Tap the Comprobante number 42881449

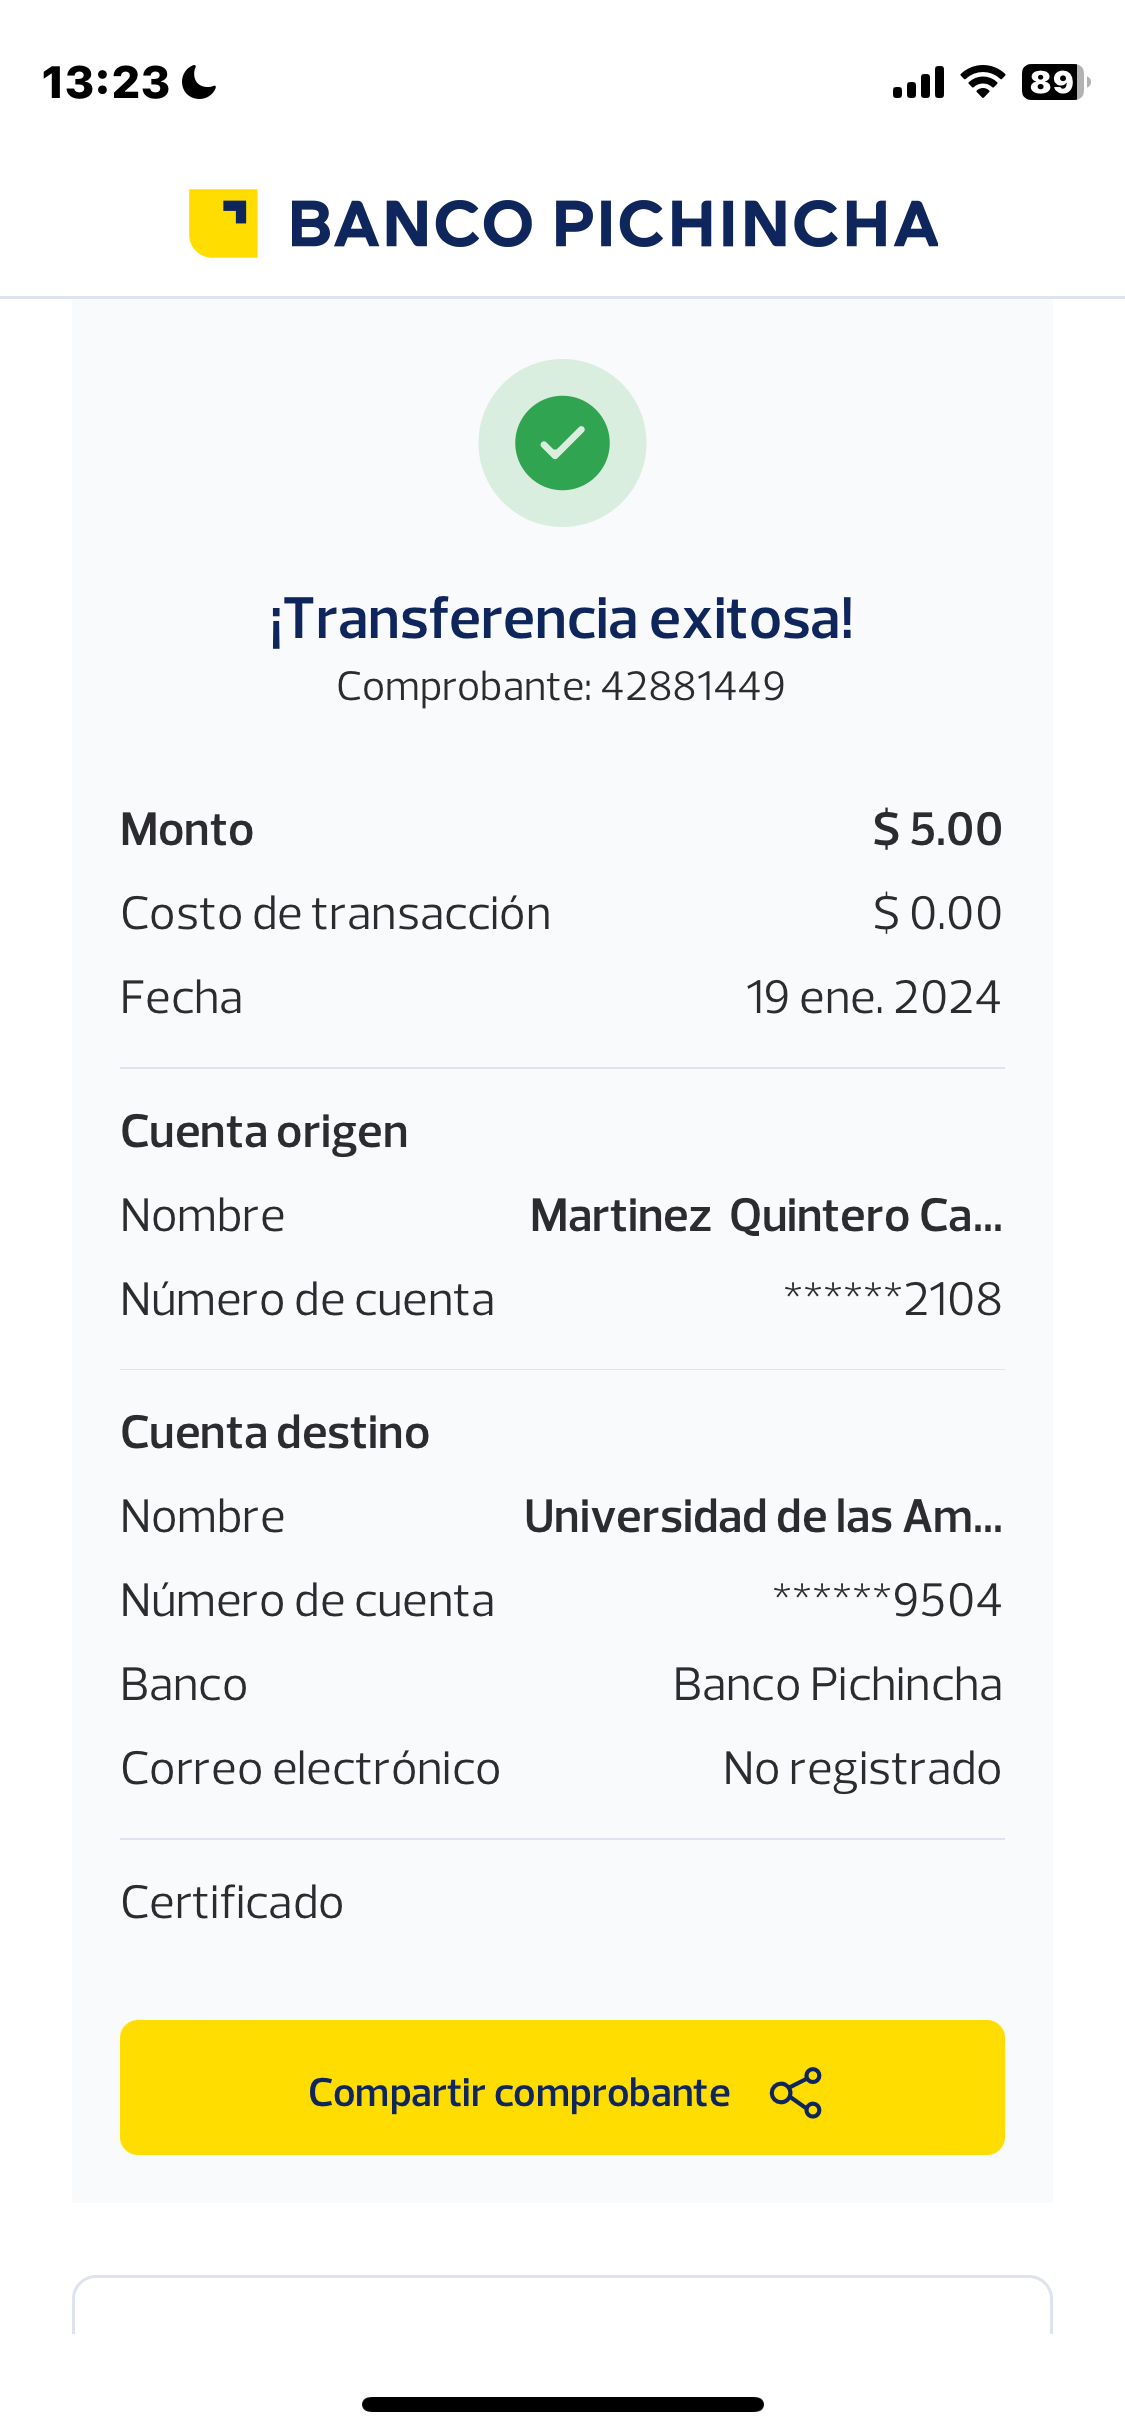[692, 686]
